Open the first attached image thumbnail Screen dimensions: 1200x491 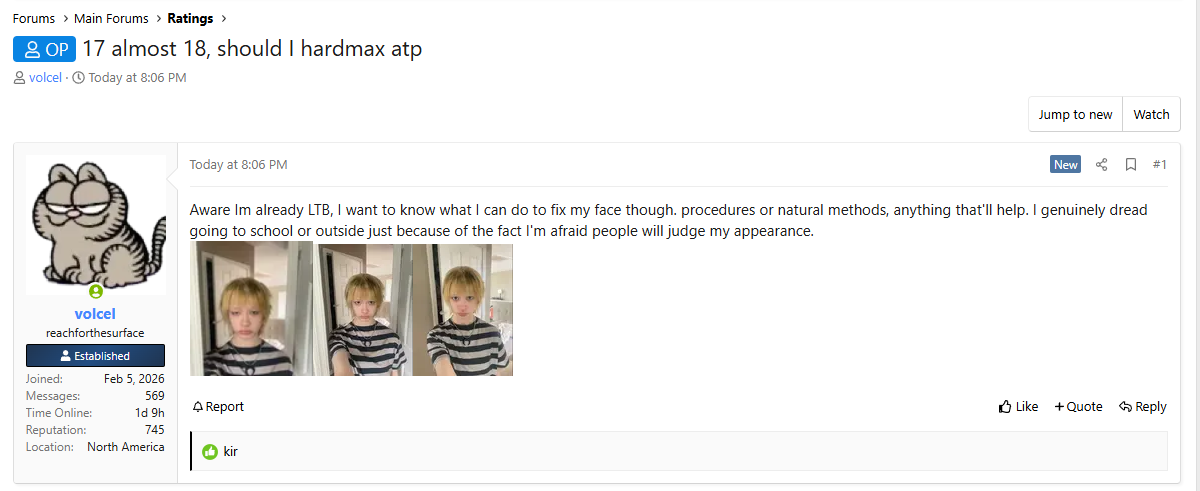252,310
